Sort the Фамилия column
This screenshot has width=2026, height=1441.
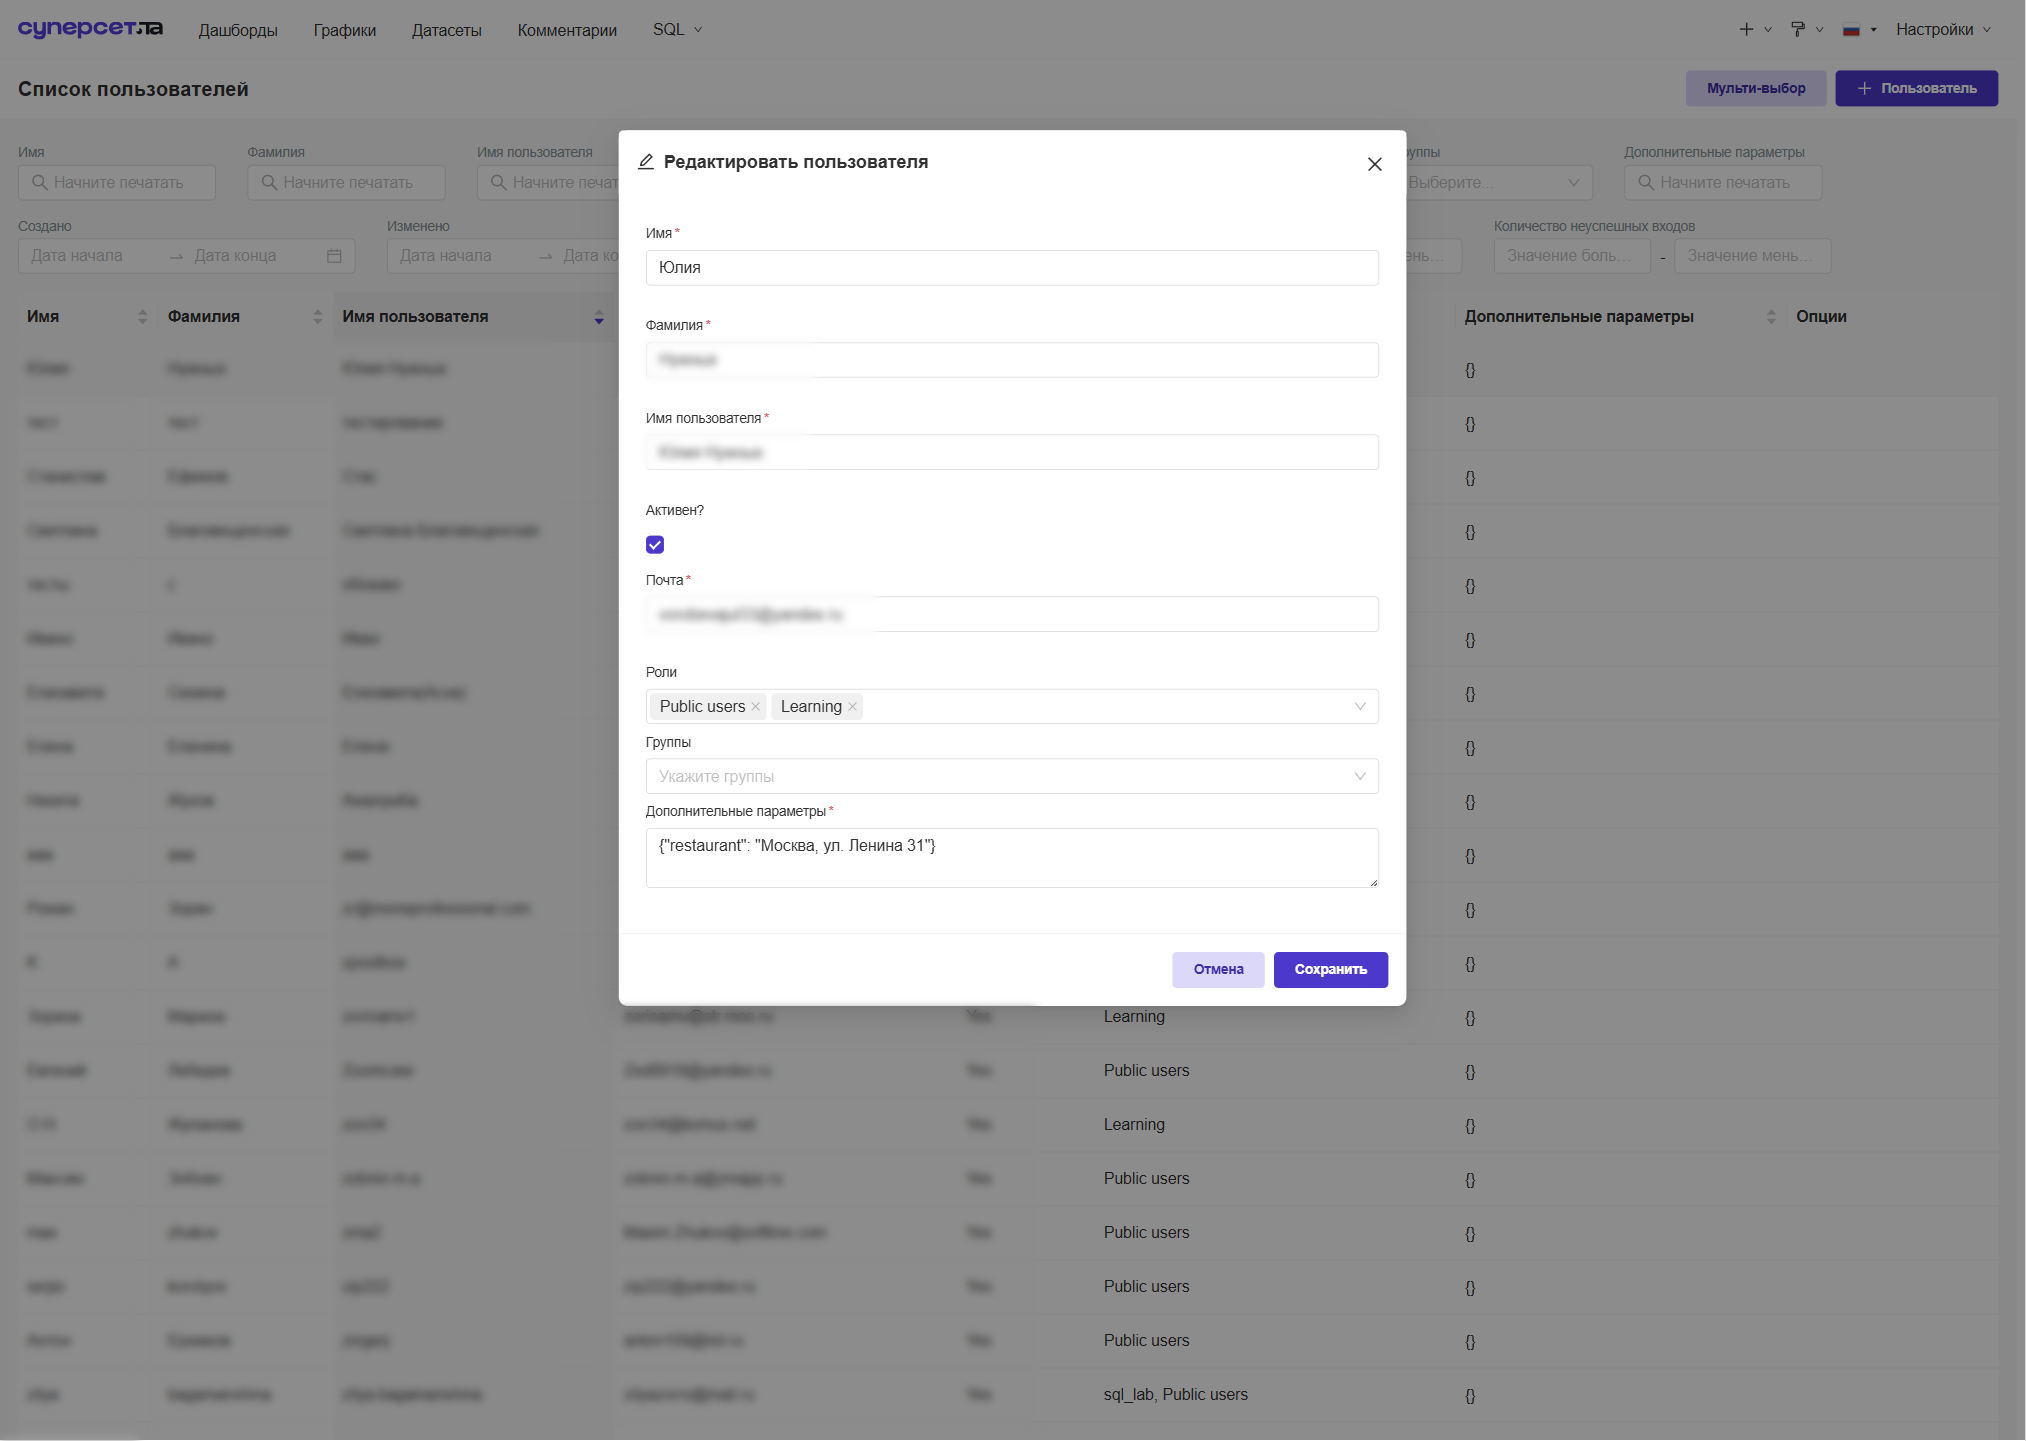click(x=317, y=317)
